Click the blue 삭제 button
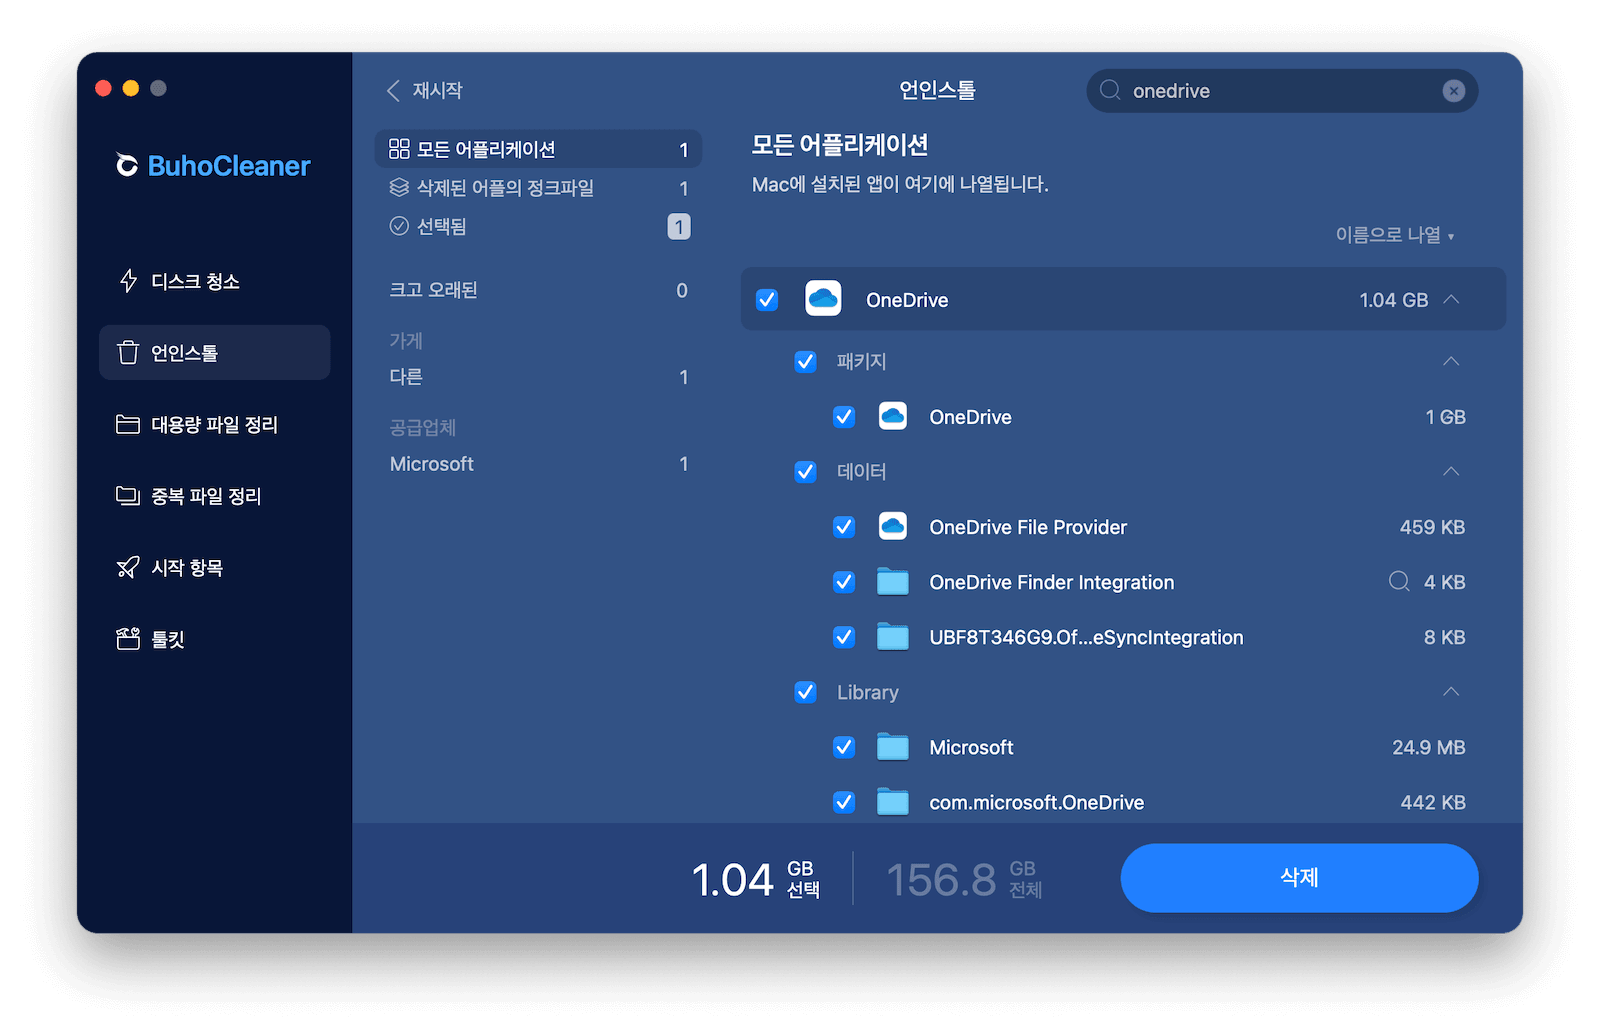1600x1035 pixels. click(1299, 877)
